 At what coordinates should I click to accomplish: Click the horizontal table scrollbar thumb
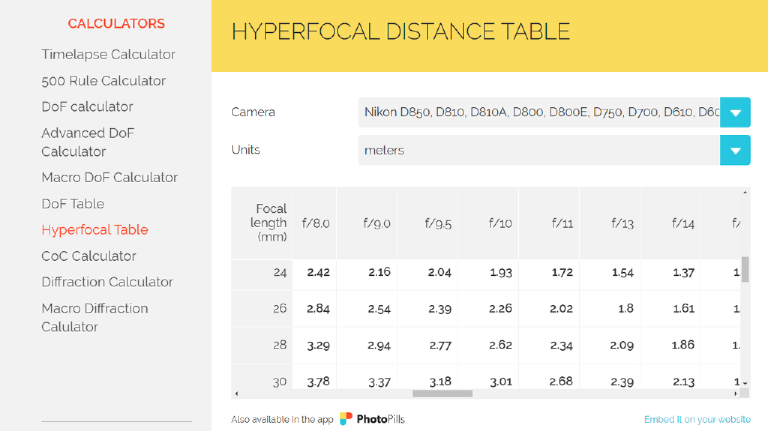442,393
